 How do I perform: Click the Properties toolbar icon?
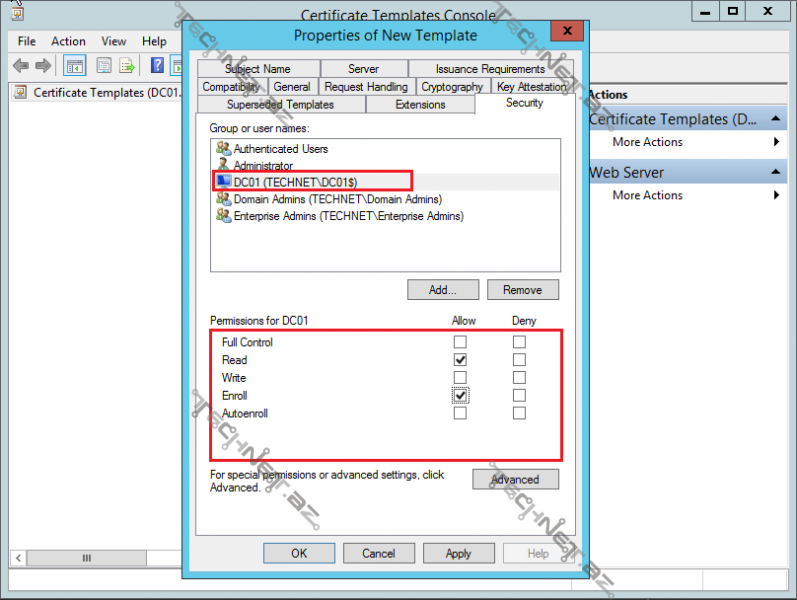click(104, 66)
